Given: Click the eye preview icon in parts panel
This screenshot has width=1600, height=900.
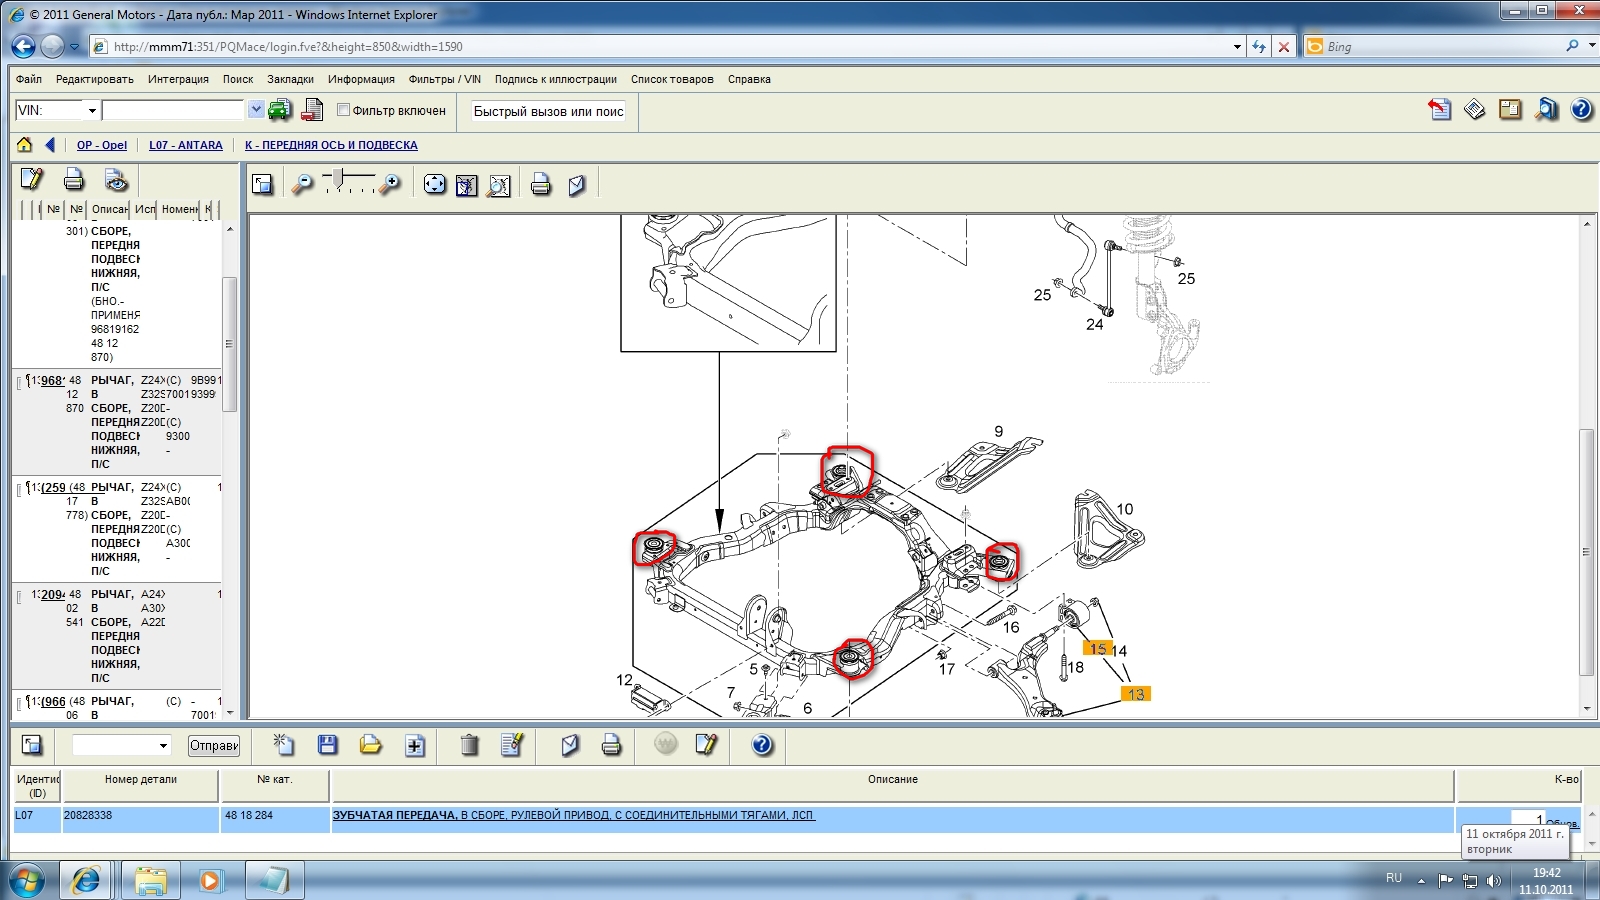Looking at the screenshot, I should [116, 180].
